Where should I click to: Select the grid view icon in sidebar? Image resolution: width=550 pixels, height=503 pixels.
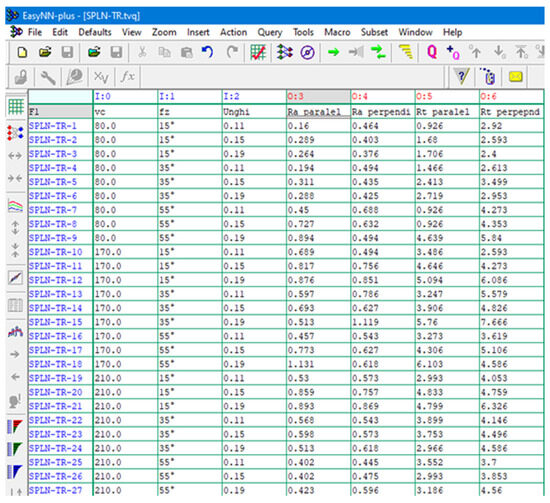tap(16, 106)
